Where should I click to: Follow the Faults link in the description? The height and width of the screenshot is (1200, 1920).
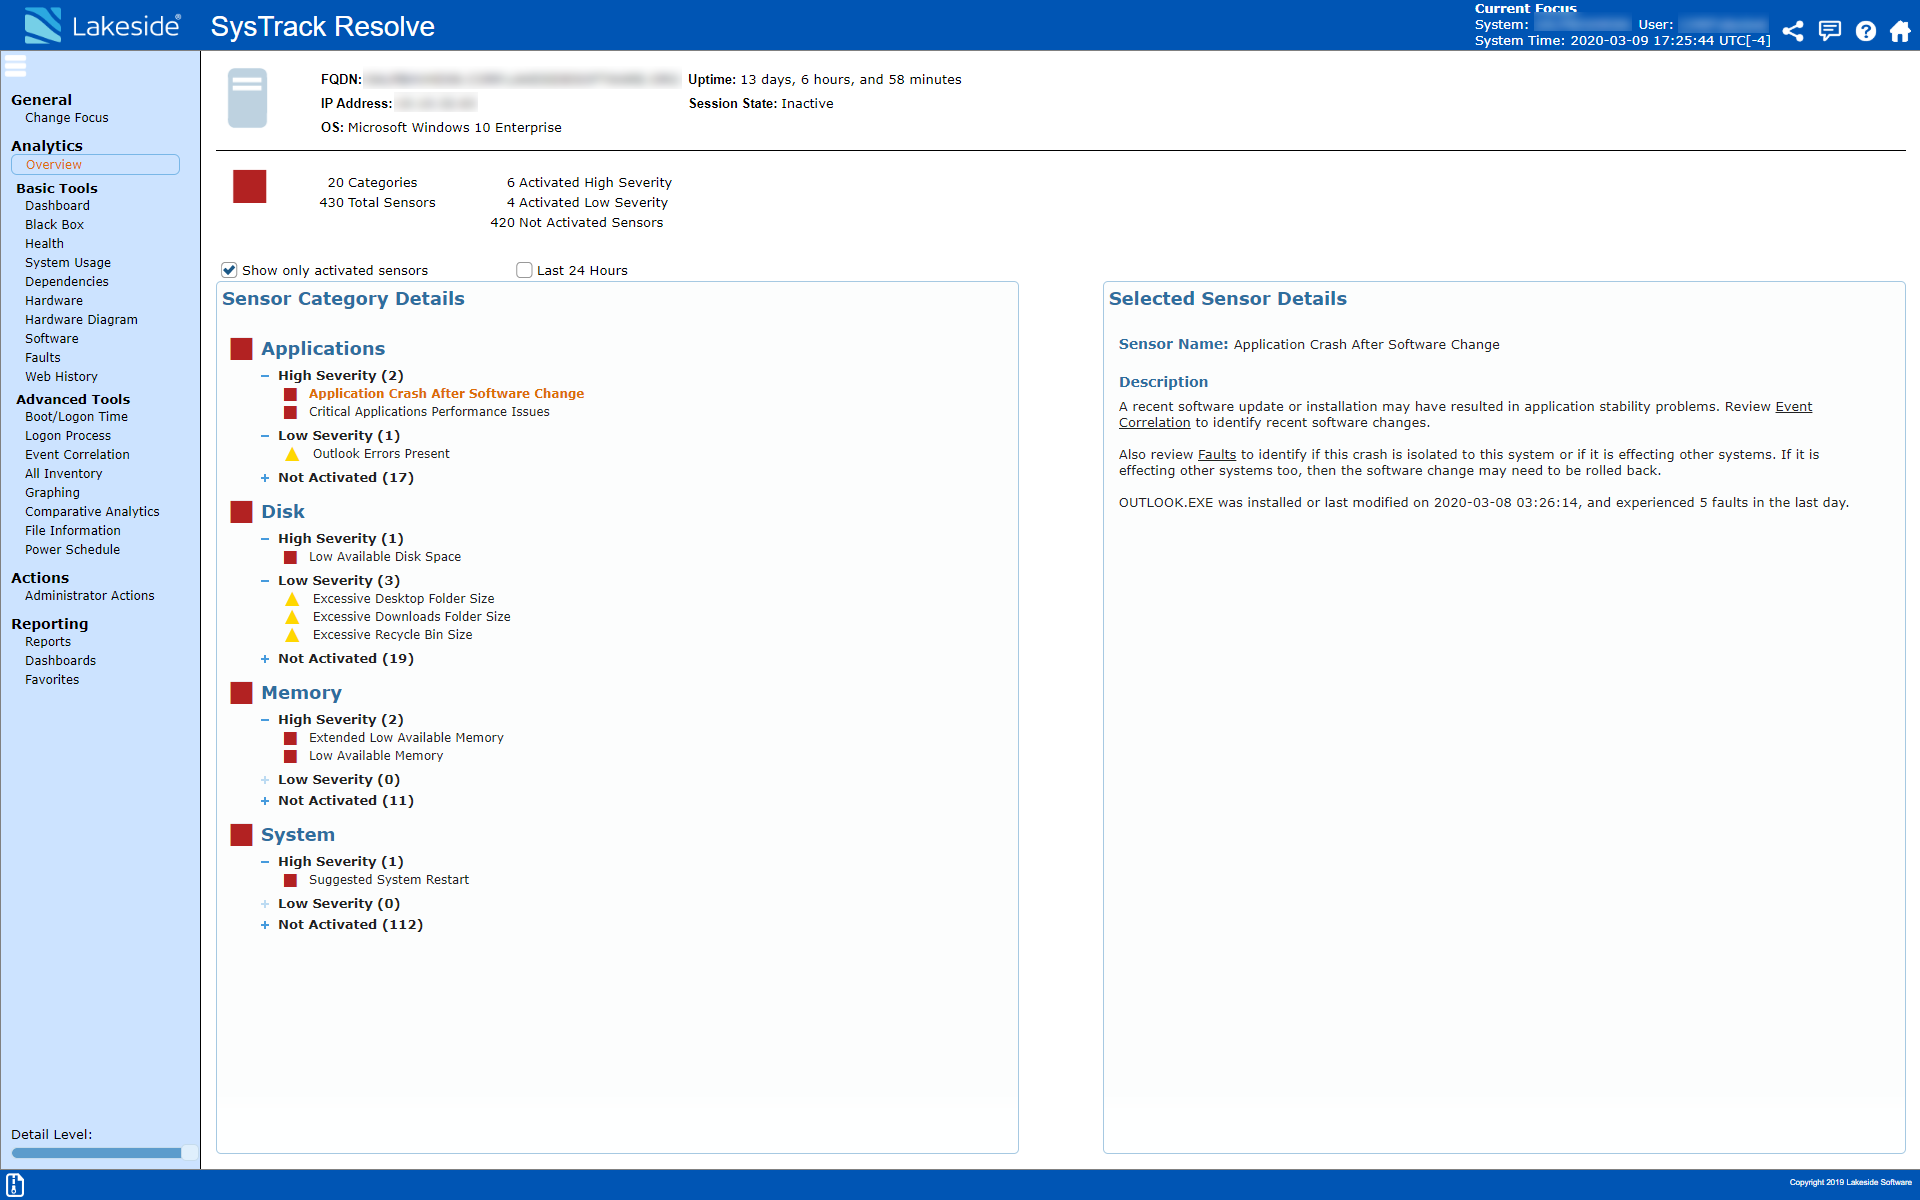[x=1216, y=454]
